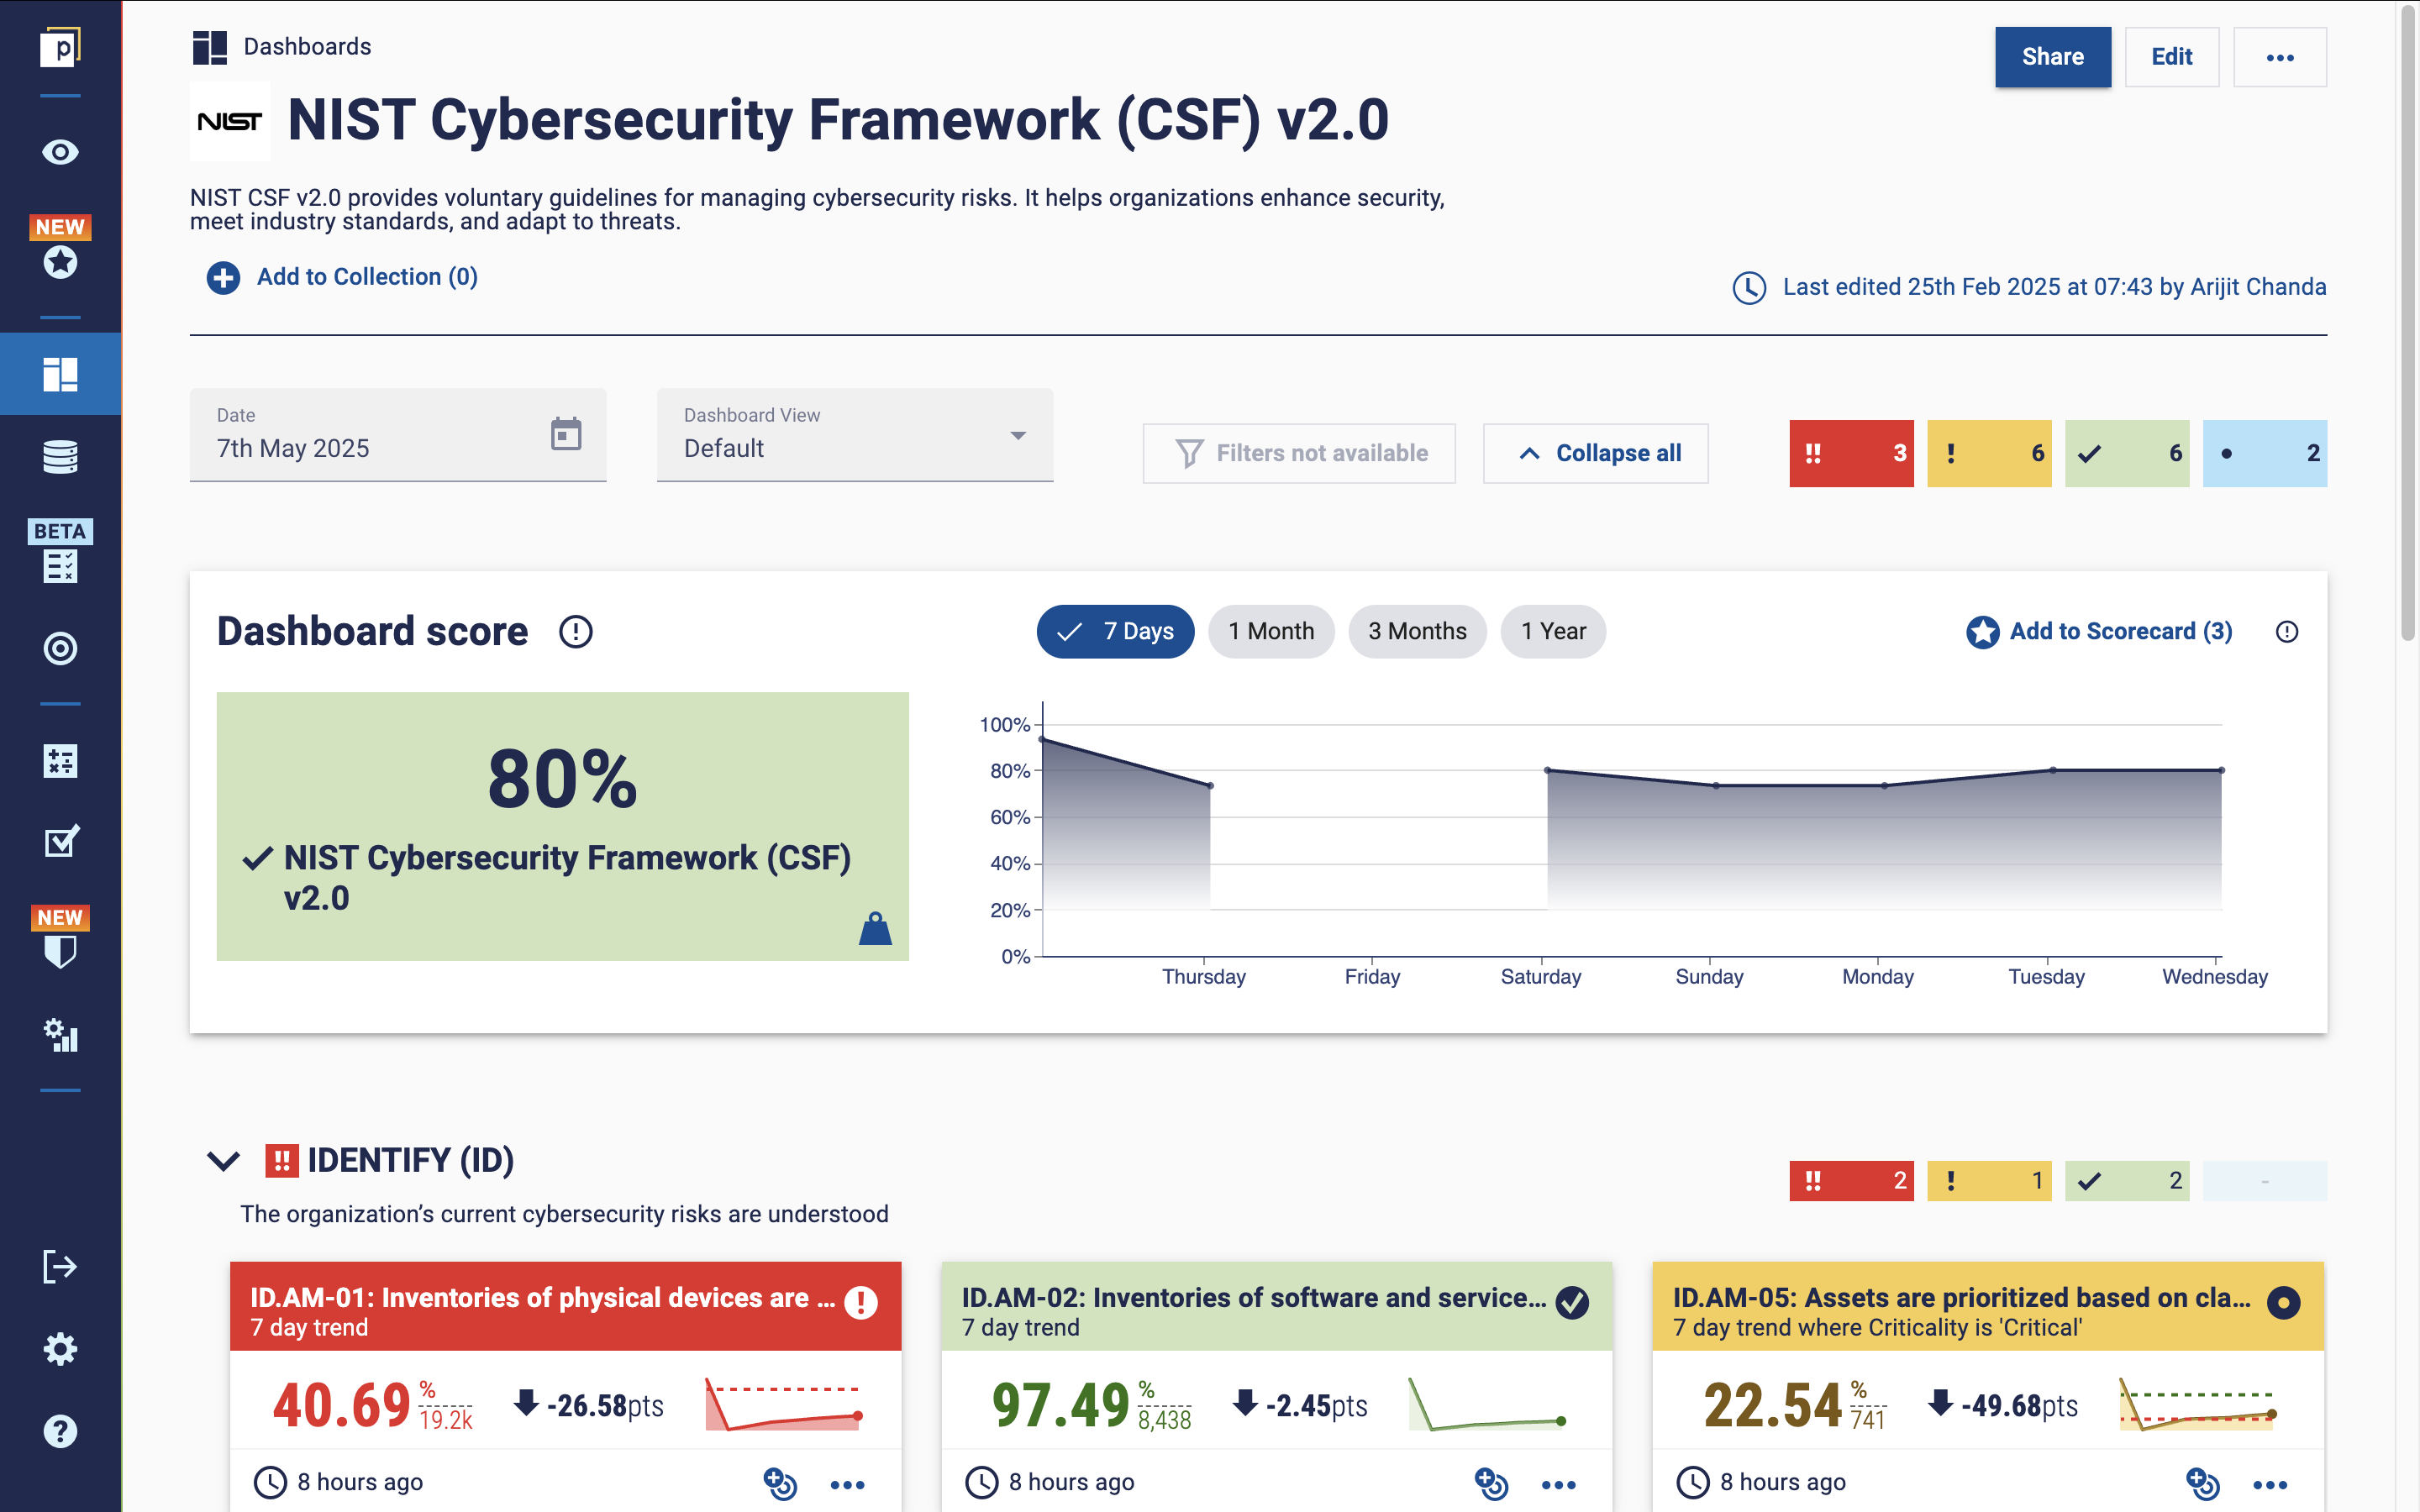Screen dimensions: 2420x1512
Task: Click the Share button
Action: [2053, 57]
